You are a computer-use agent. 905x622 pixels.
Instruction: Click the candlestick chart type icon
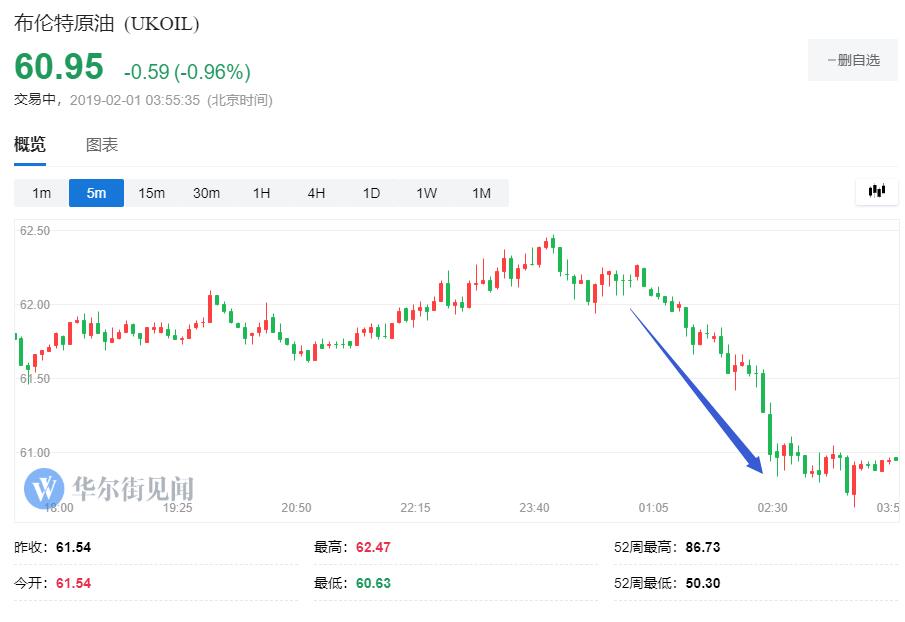(877, 191)
